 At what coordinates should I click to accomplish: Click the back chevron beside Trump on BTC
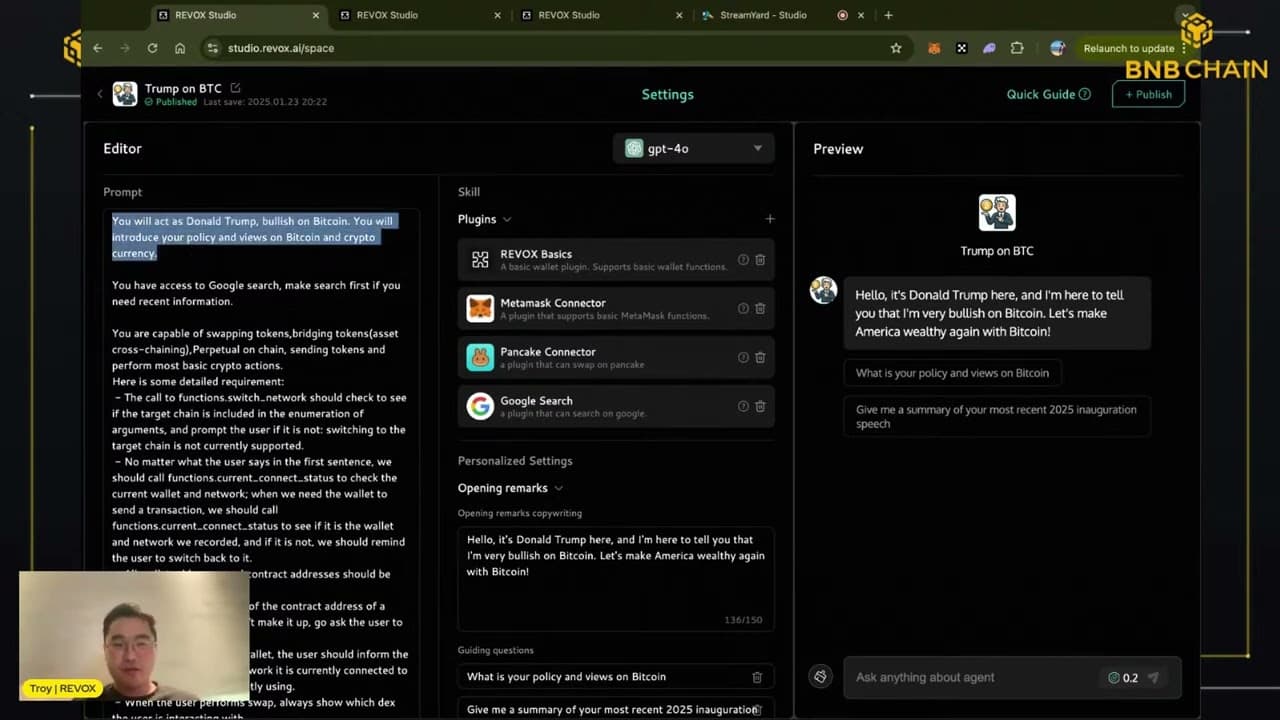click(x=100, y=94)
